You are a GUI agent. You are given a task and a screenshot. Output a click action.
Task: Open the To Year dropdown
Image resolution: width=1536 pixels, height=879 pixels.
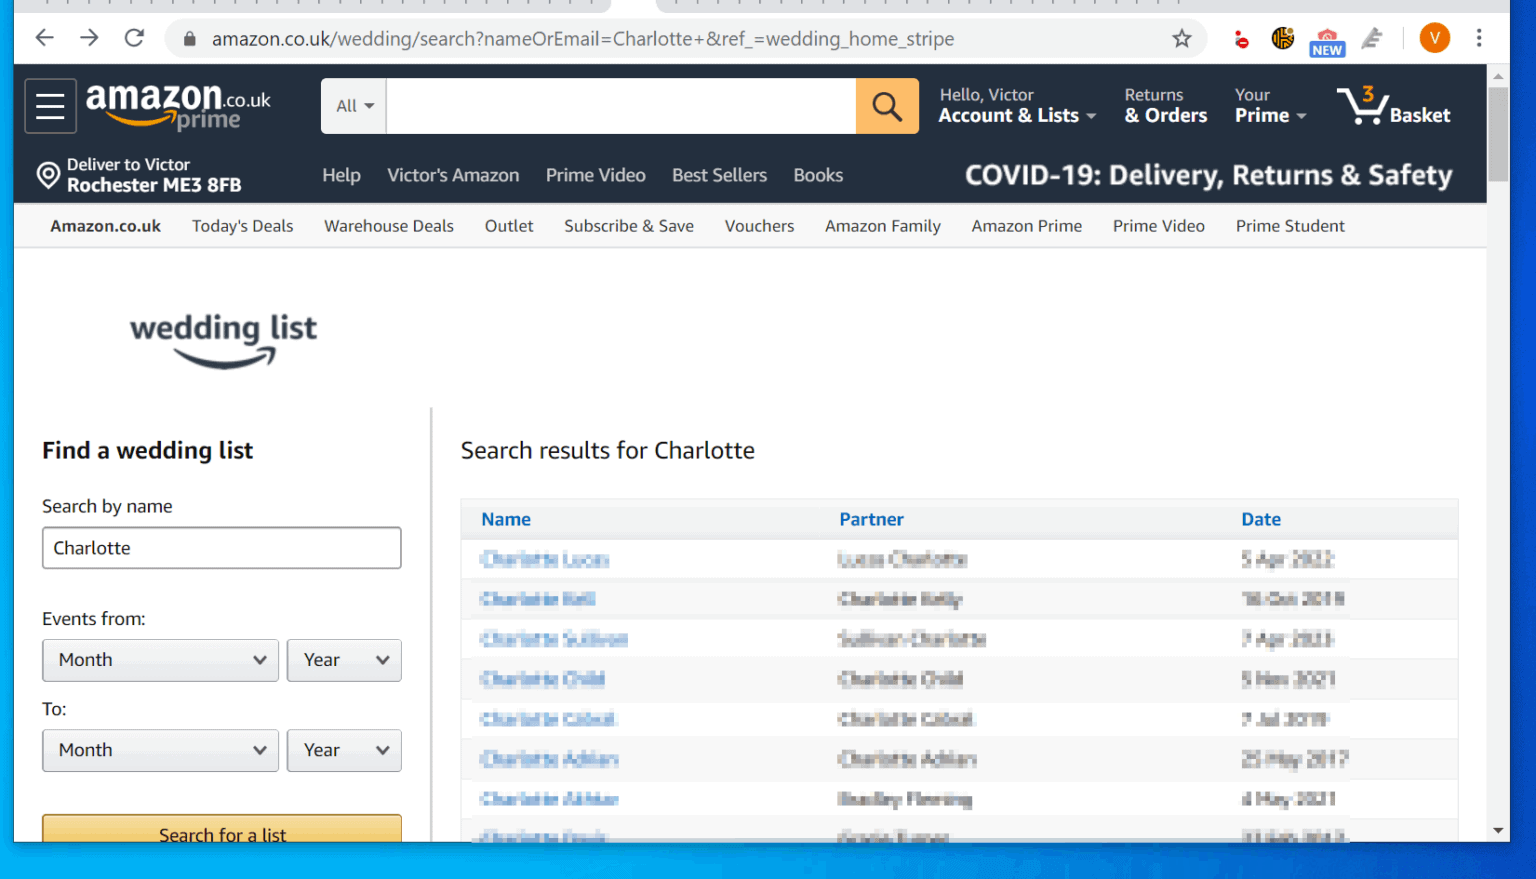coord(344,750)
